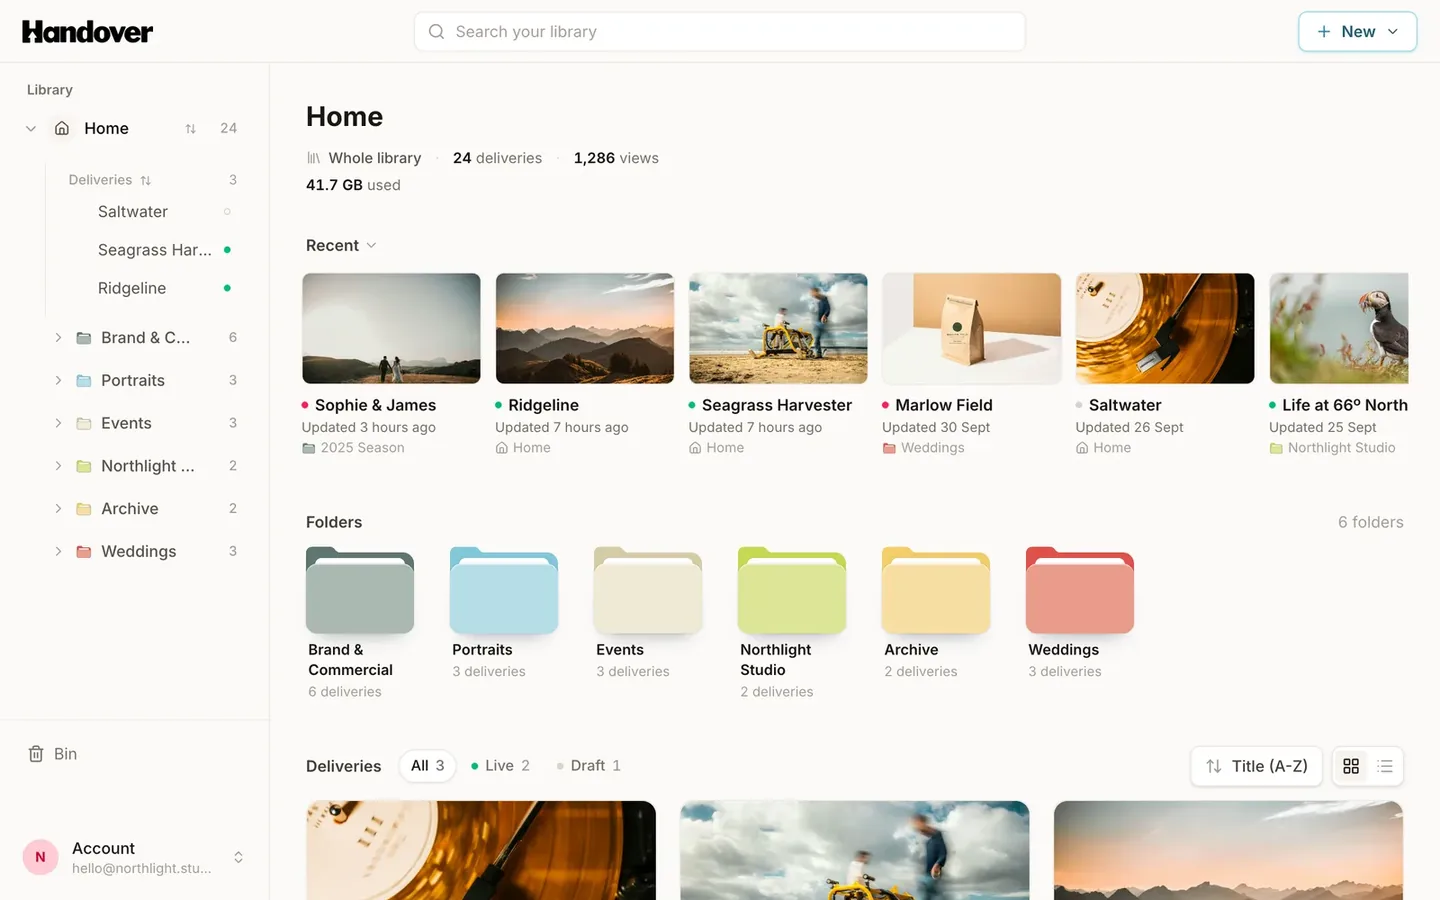Switch to the grid view icon

point(1351,766)
